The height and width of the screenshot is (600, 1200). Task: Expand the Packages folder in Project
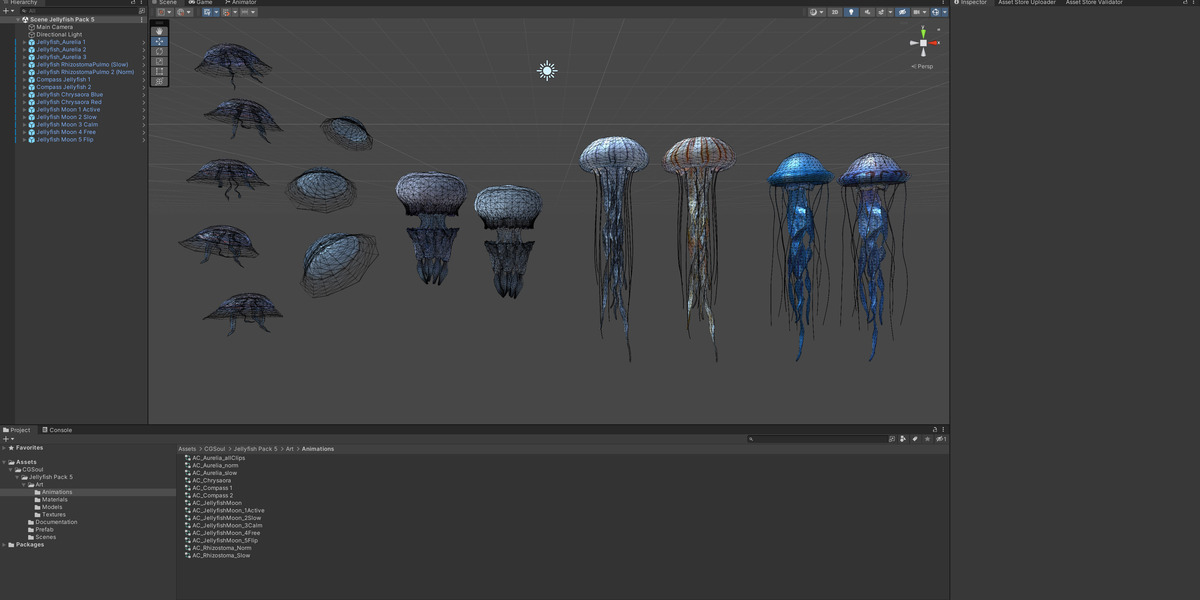tap(4, 545)
